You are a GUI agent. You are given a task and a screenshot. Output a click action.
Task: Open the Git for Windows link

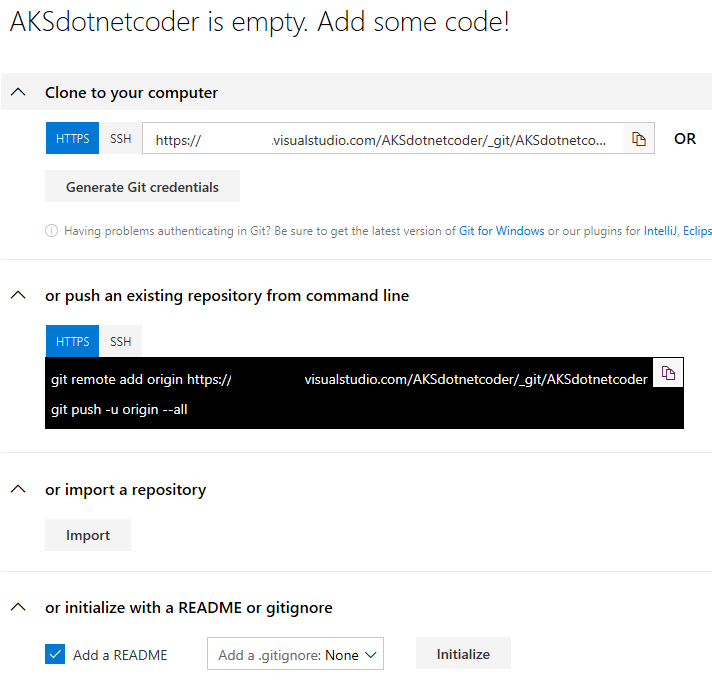[501, 231]
